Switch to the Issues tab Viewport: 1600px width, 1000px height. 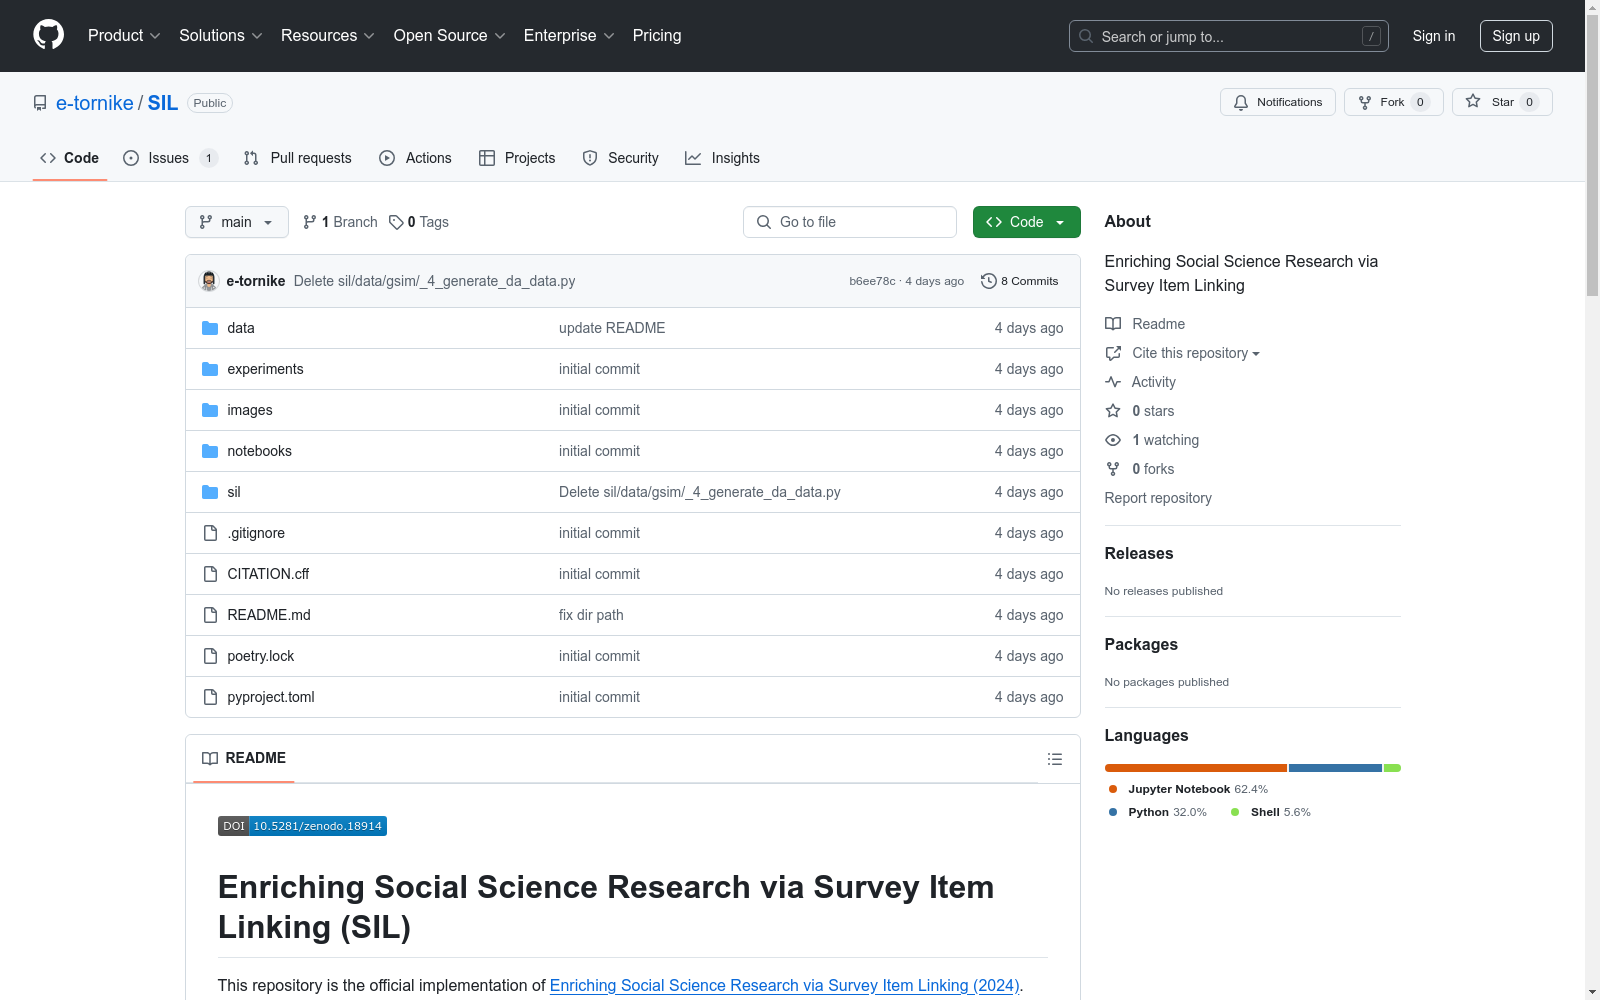pyautogui.click(x=170, y=158)
